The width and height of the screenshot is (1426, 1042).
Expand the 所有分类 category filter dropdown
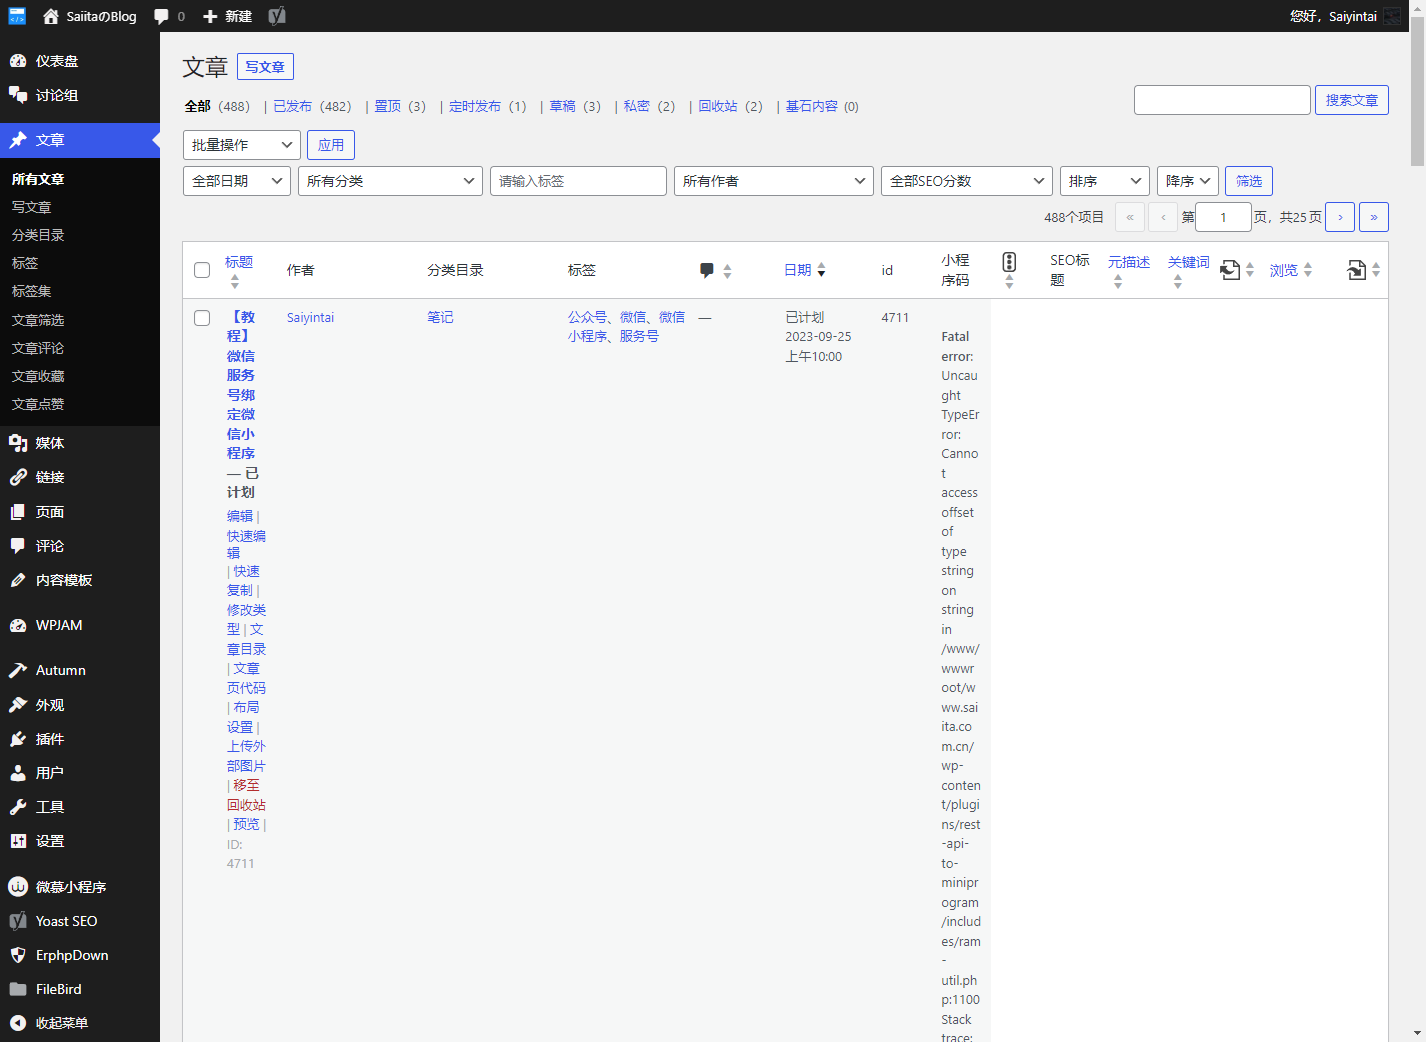[x=390, y=181]
